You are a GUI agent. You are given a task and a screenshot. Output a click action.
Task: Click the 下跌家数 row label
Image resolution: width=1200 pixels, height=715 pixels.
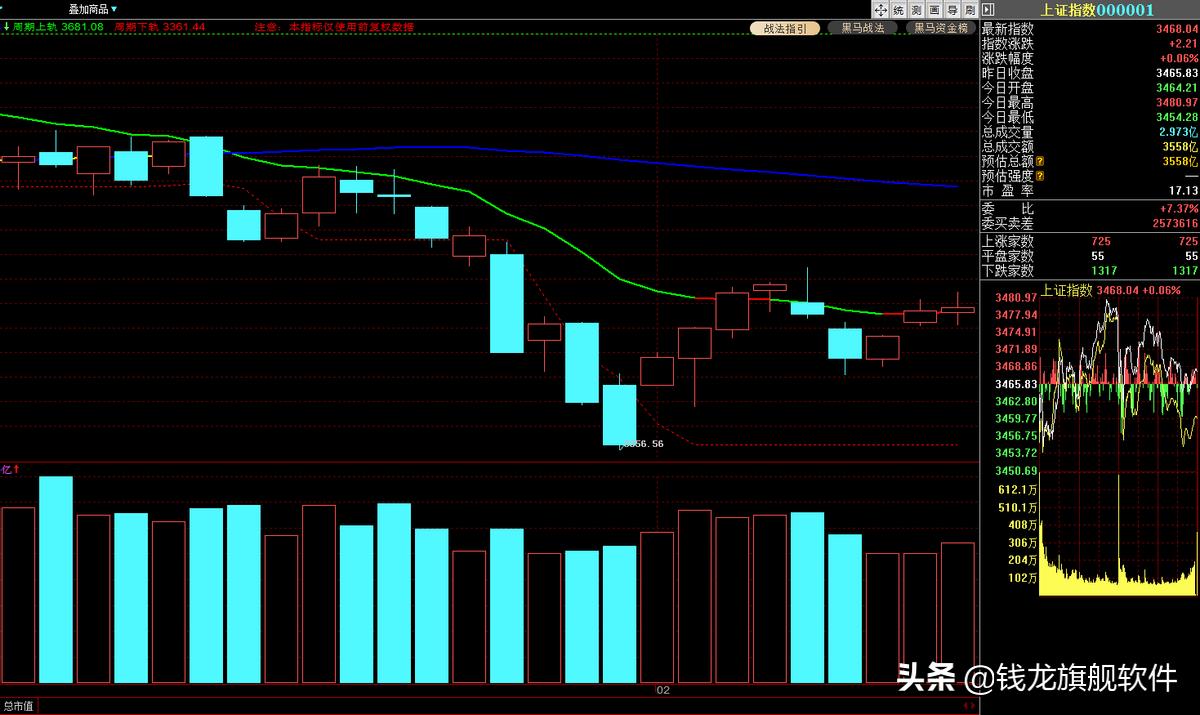[x=1007, y=271]
